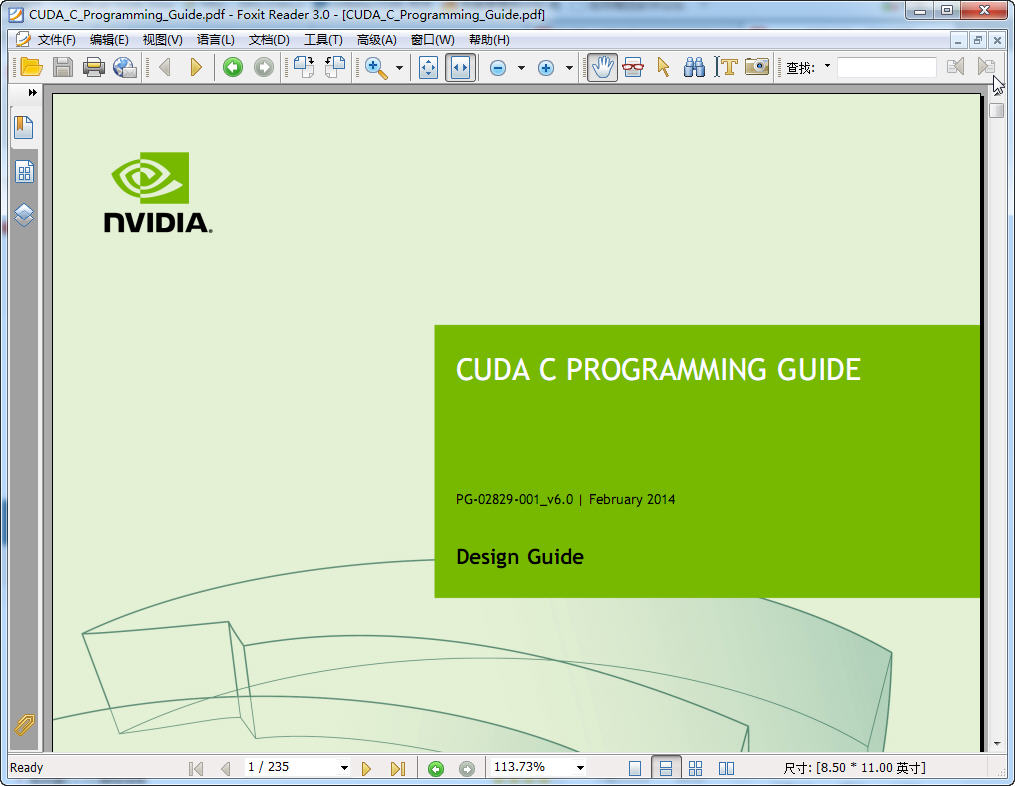Screen dimensions: 1015x786
Task: Click the scrollbar down arrow
Action: click(997, 744)
